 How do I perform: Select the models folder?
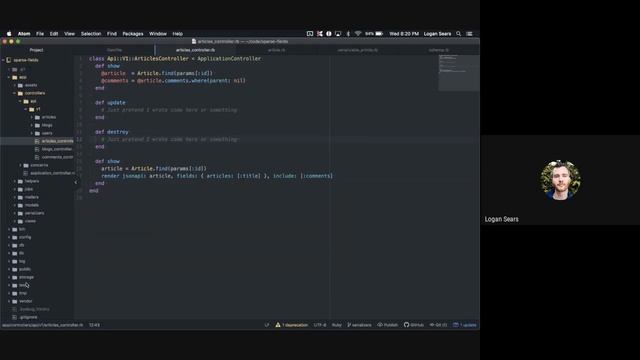[x=31, y=205]
